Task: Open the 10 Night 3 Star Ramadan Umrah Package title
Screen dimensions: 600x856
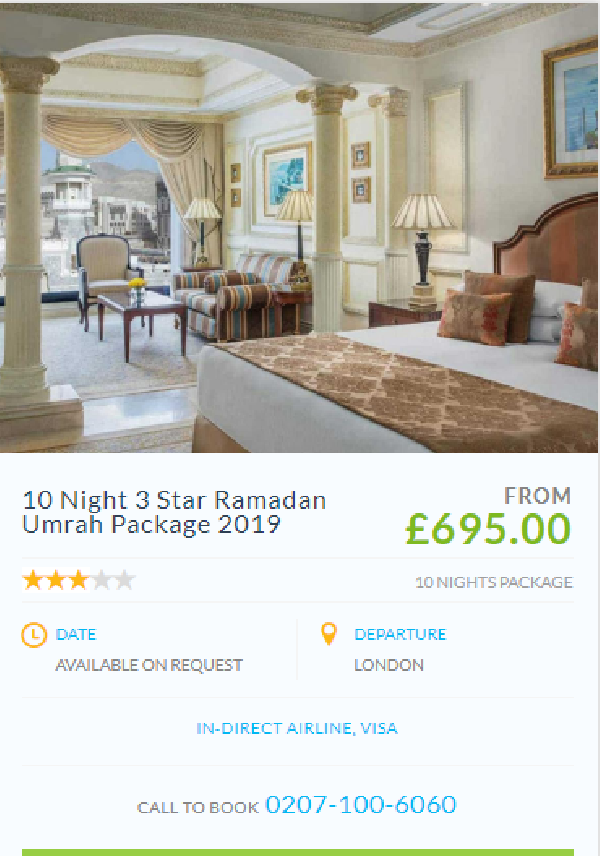Action: point(174,512)
